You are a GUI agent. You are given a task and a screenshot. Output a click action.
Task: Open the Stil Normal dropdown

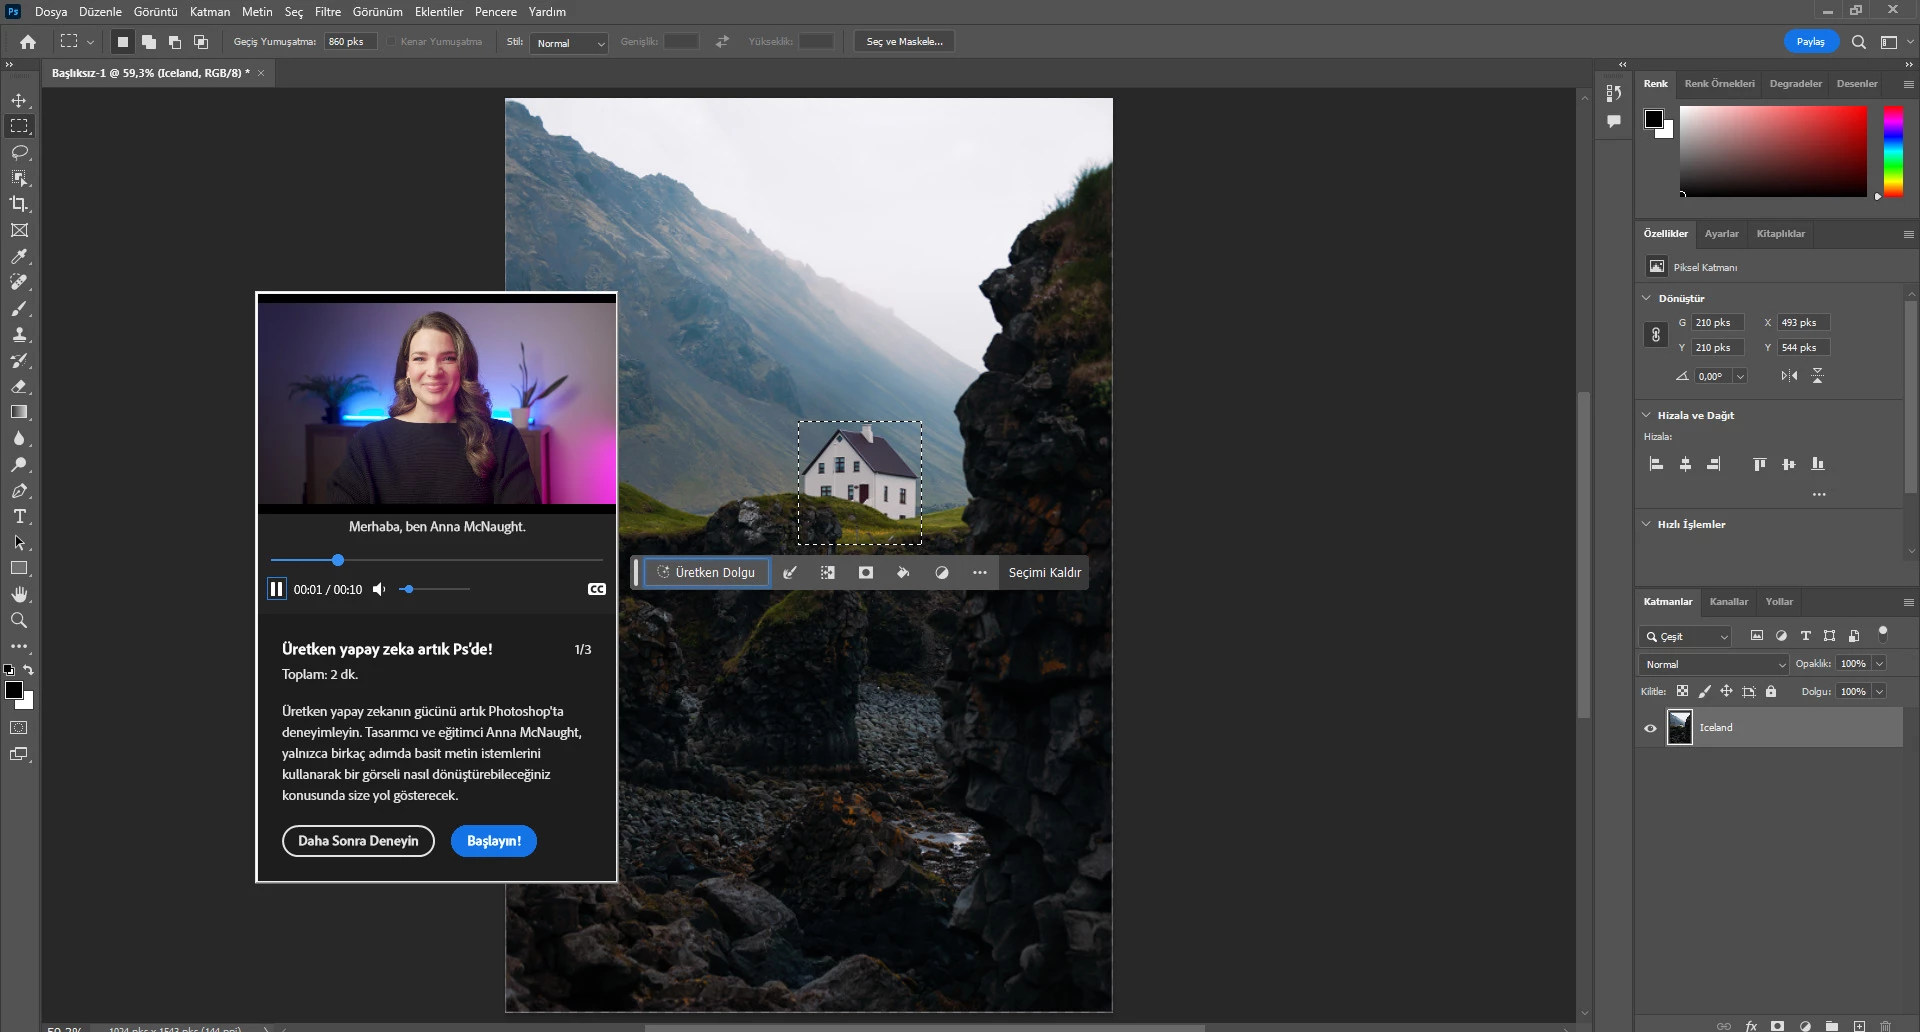pyautogui.click(x=569, y=43)
